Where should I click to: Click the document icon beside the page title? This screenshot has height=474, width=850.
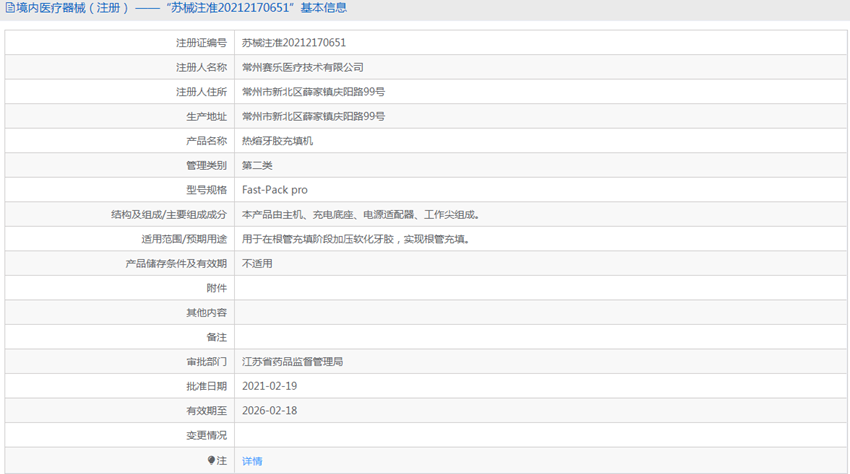tap(10, 8)
